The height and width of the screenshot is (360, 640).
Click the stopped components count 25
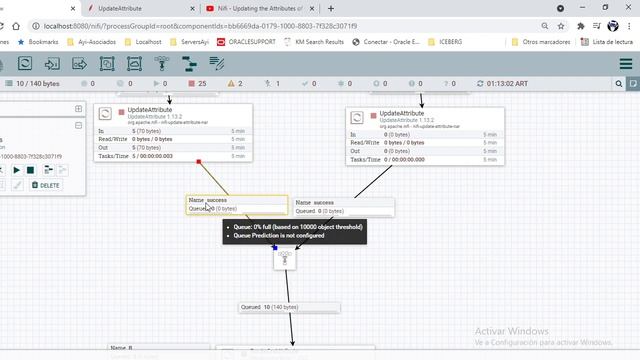pyautogui.click(x=198, y=84)
